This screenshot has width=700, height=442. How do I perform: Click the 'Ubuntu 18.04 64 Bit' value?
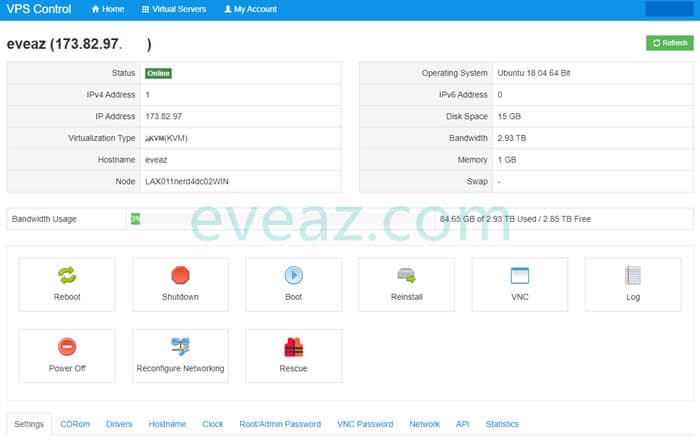click(x=534, y=73)
